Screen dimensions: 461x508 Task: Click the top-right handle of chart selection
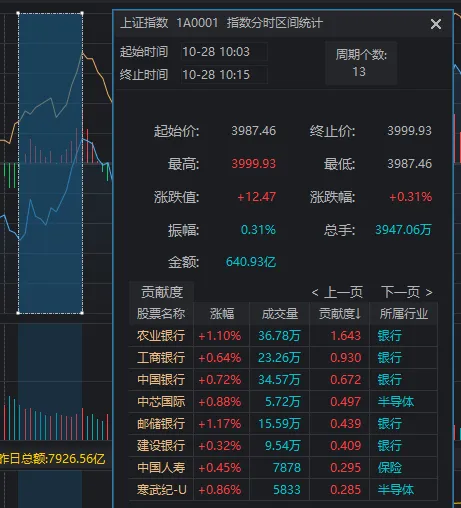pos(82,13)
